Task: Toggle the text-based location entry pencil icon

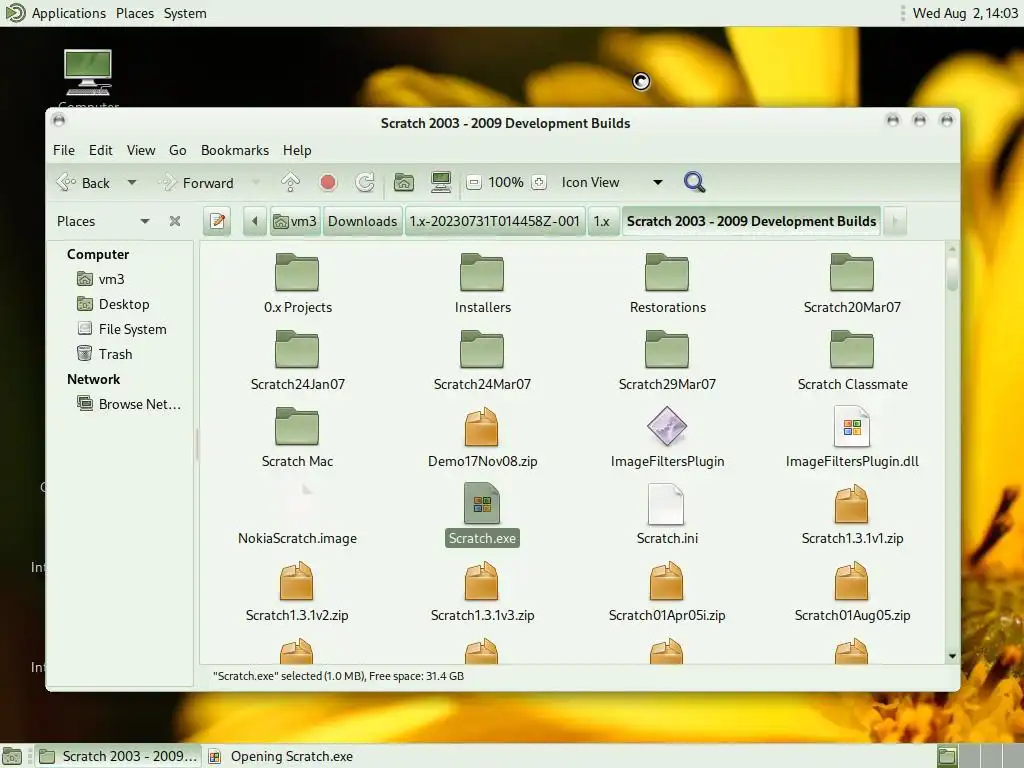Action: [x=217, y=221]
